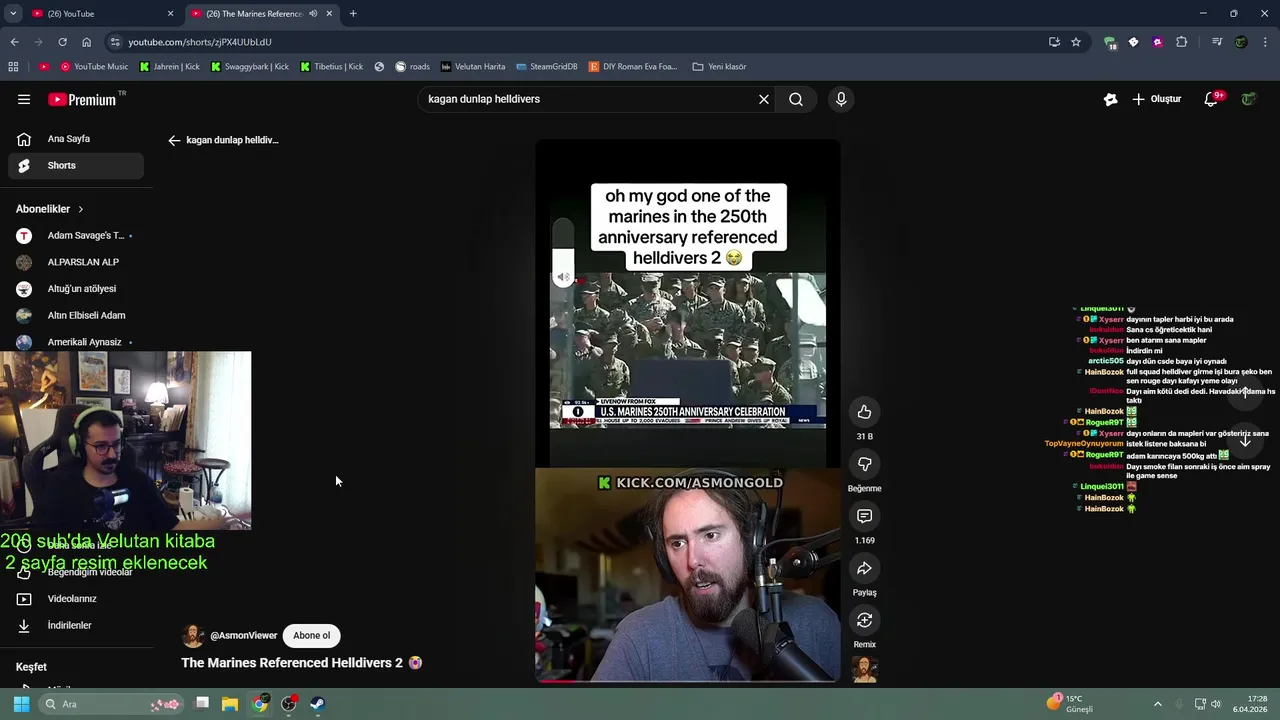
Task: Start voice search with microphone
Action: pyautogui.click(x=841, y=99)
